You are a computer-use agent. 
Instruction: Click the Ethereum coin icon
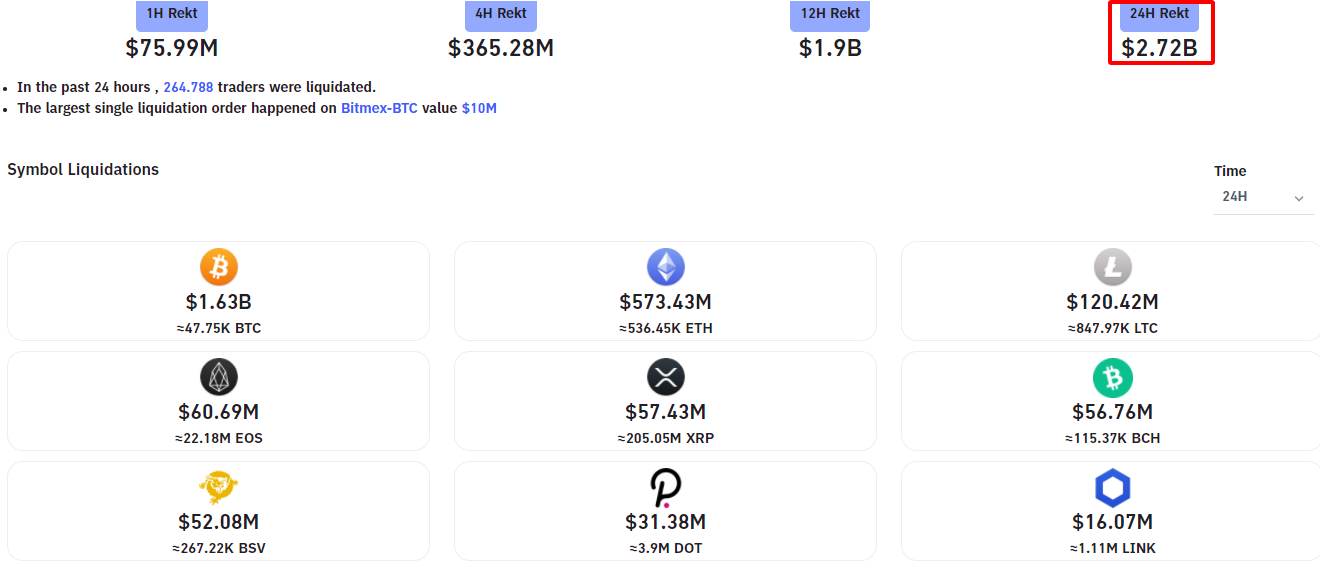(x=666, y=268)
